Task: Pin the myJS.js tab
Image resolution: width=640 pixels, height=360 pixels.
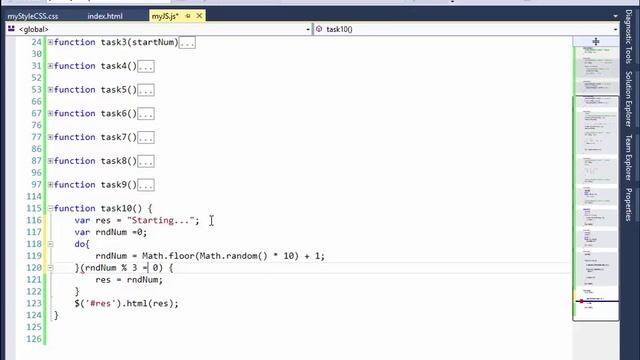Action: click(188, 16)
